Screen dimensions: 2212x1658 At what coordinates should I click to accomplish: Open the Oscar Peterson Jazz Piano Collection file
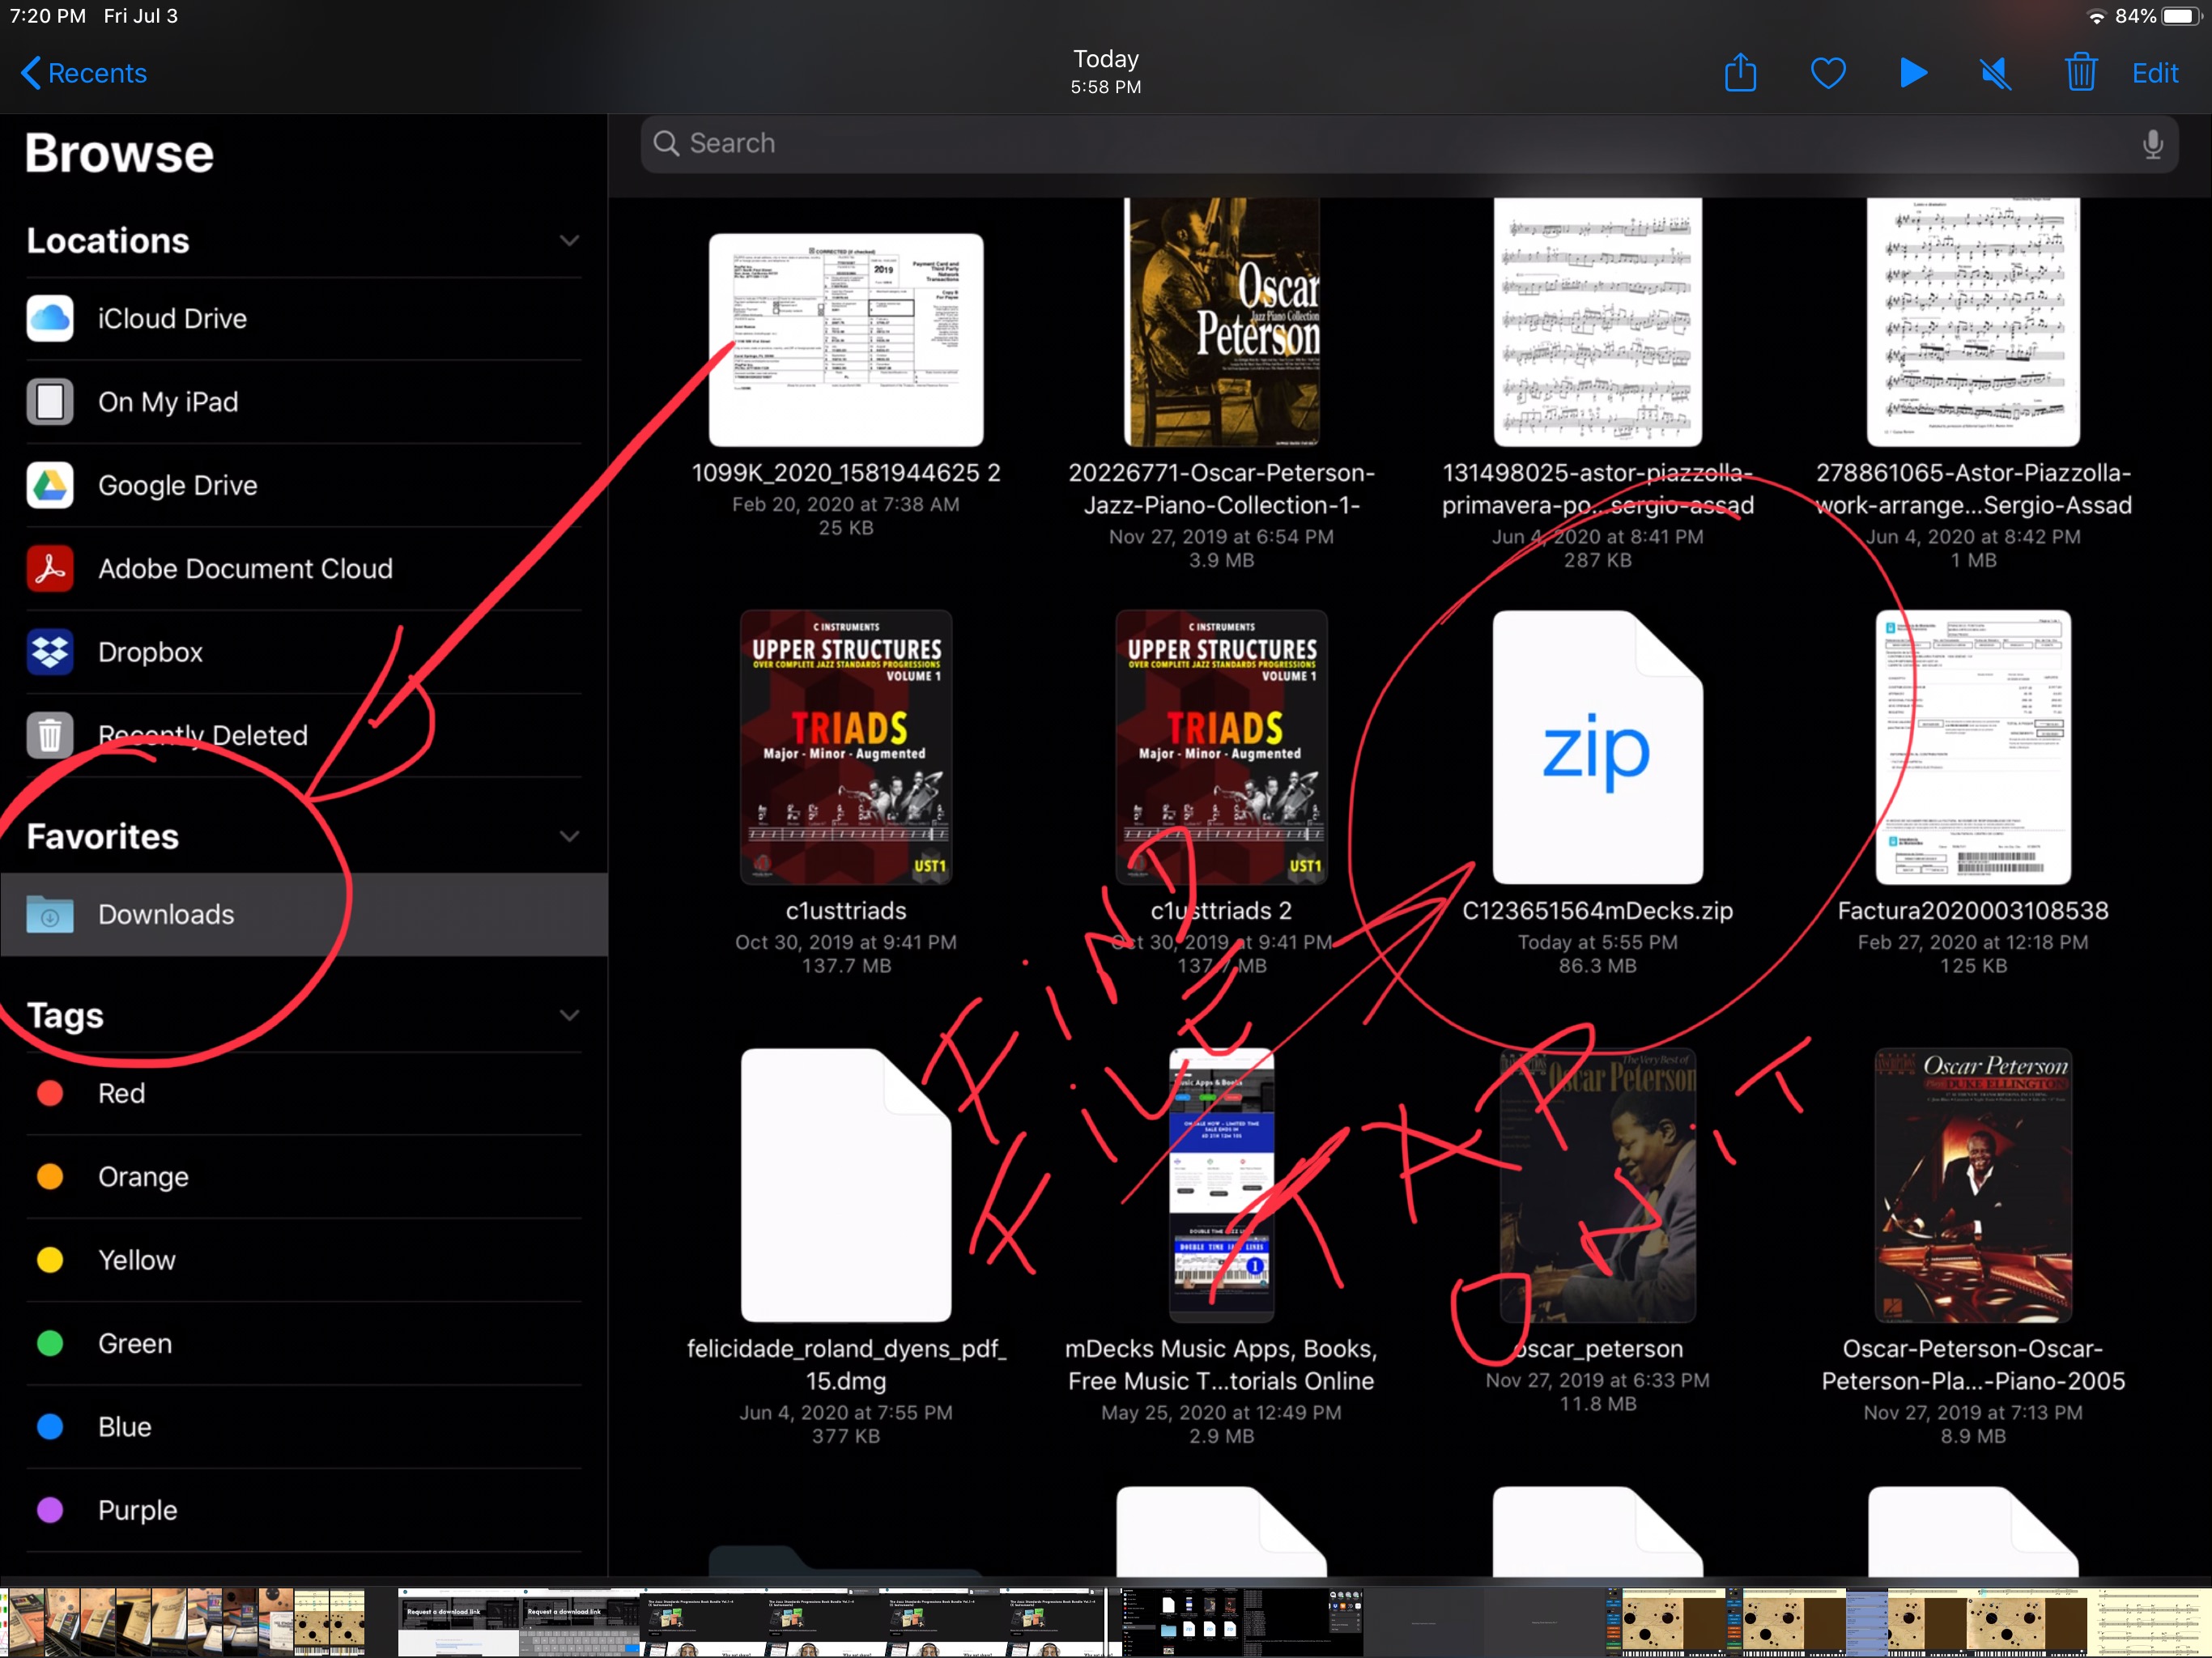click(x=1221, y=322)
